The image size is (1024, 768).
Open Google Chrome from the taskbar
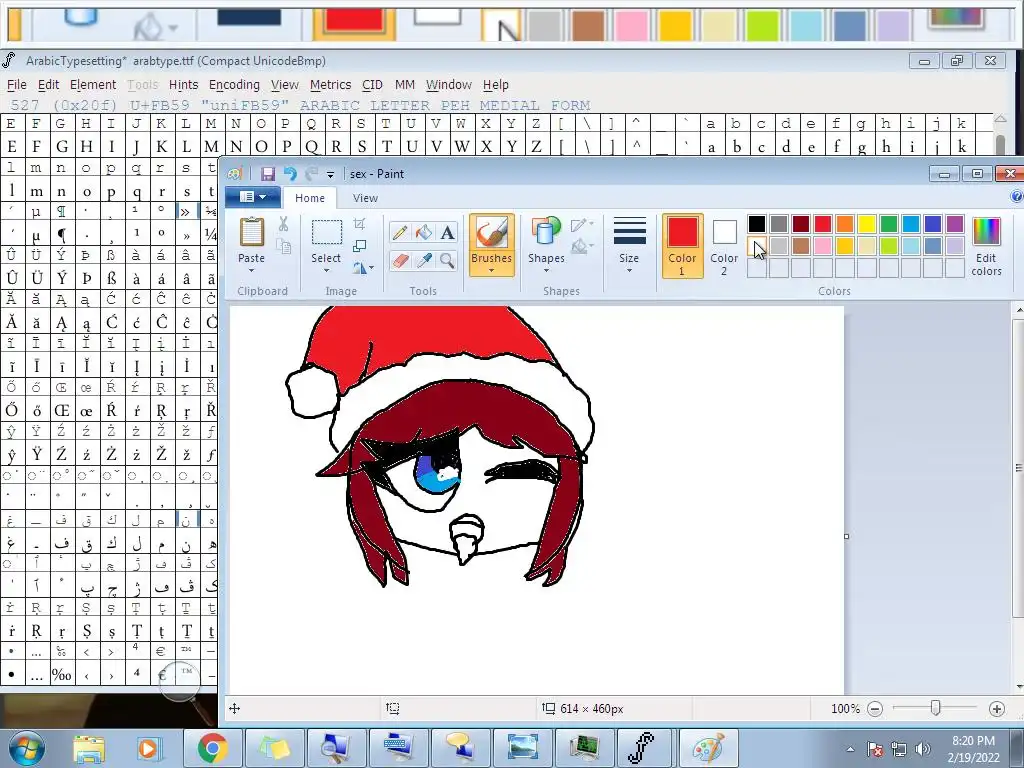click(x=212, y=748)
